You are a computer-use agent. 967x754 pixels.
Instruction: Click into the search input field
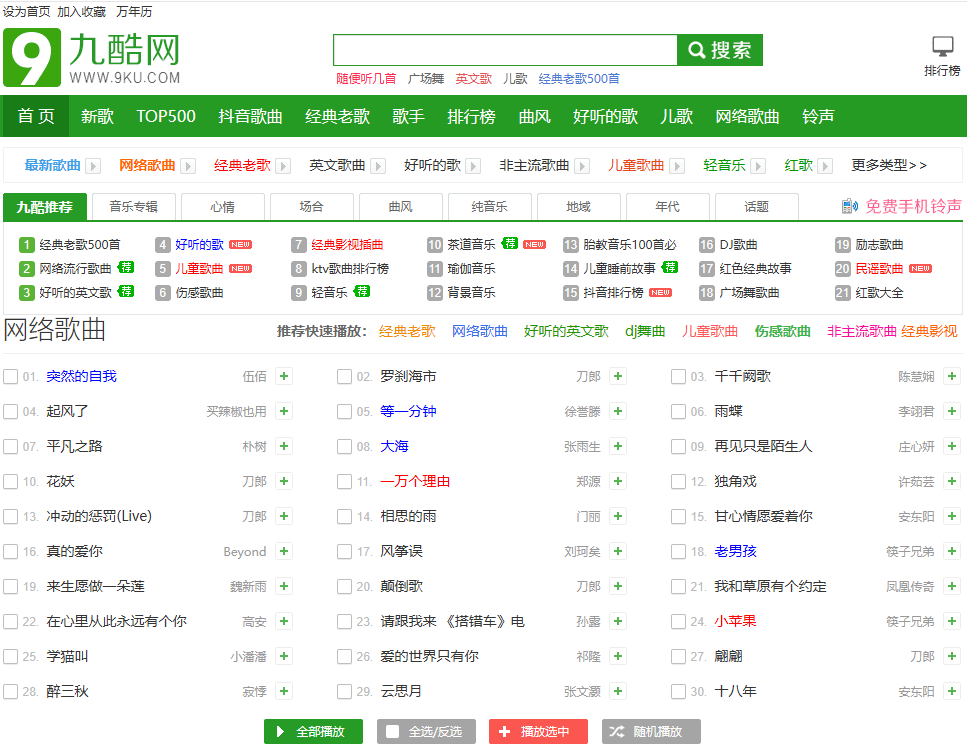click(505, 50)
